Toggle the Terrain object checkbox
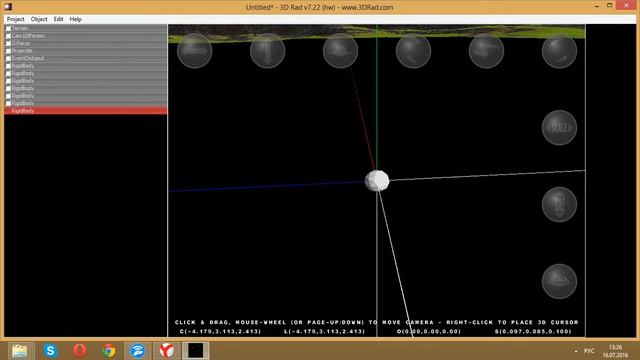Screen dimensions: 640x360 (x=8, y=29)
